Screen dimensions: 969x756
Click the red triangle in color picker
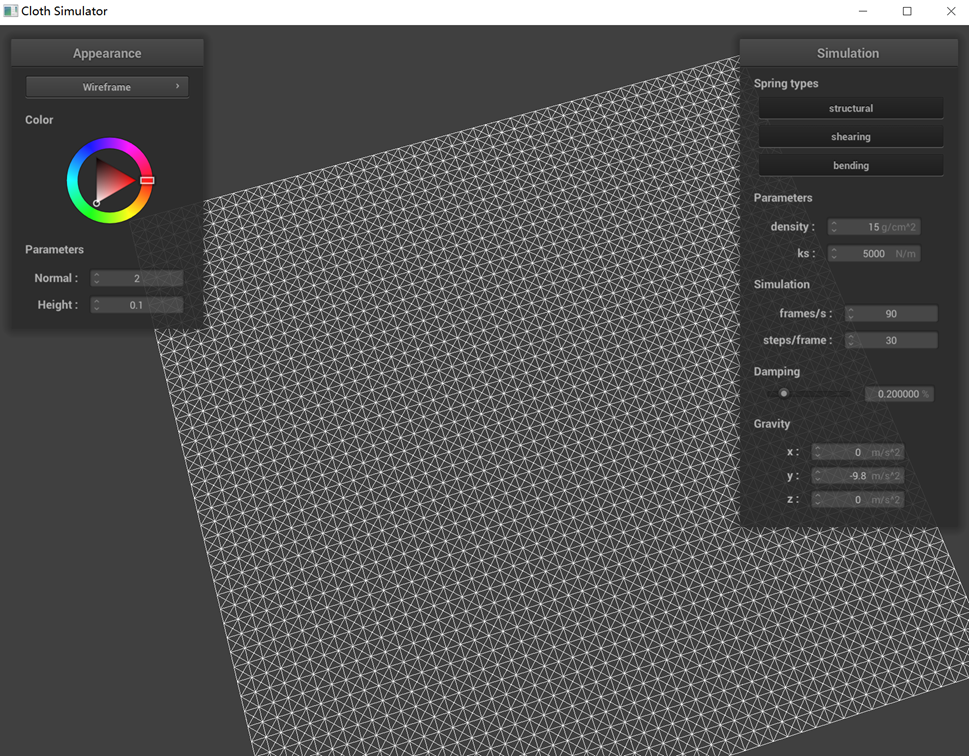click(111, 181)
